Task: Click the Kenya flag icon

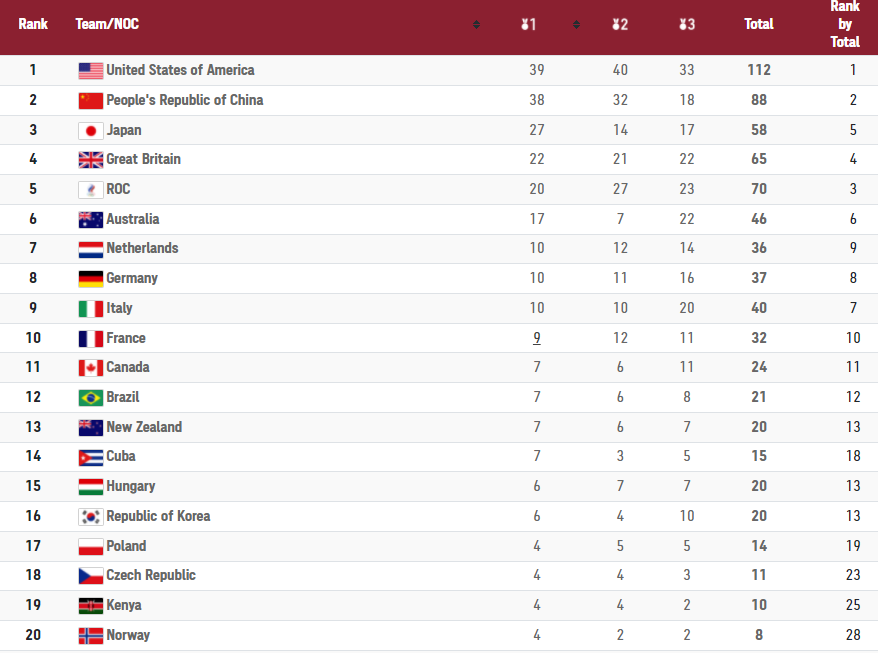Action: tap(91, 606)
